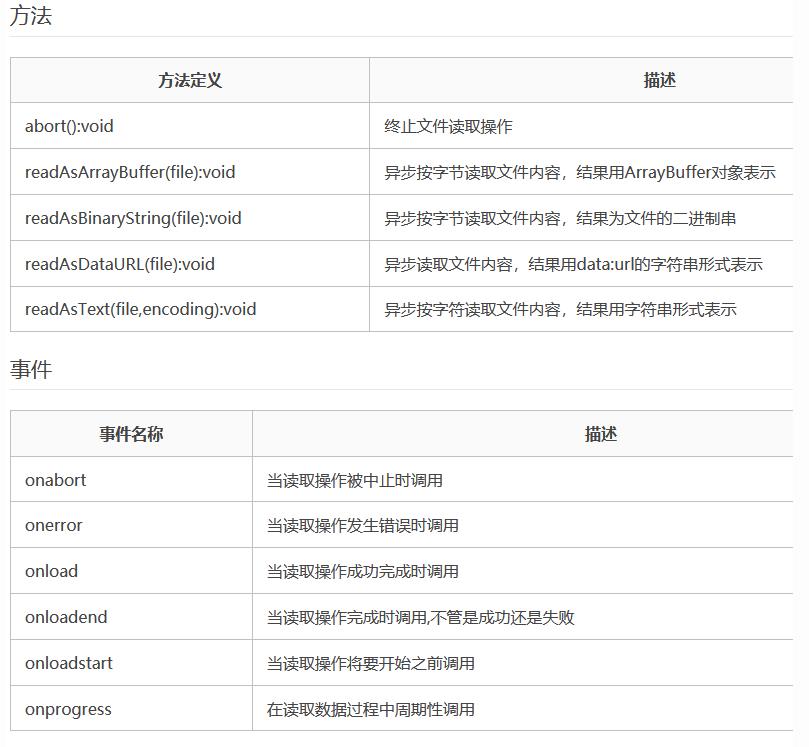Select the onloadstart event name

tap(69, 663)
